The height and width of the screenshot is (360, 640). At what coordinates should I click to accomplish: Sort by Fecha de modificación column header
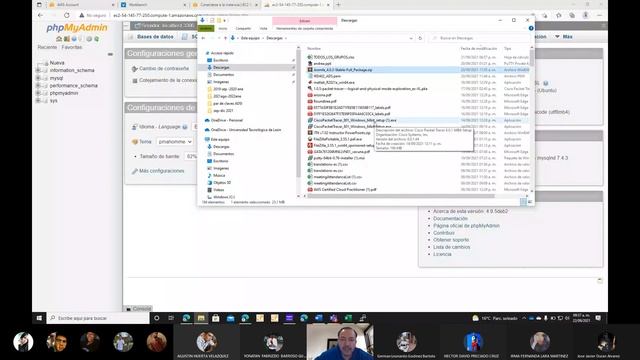[479, 49]
